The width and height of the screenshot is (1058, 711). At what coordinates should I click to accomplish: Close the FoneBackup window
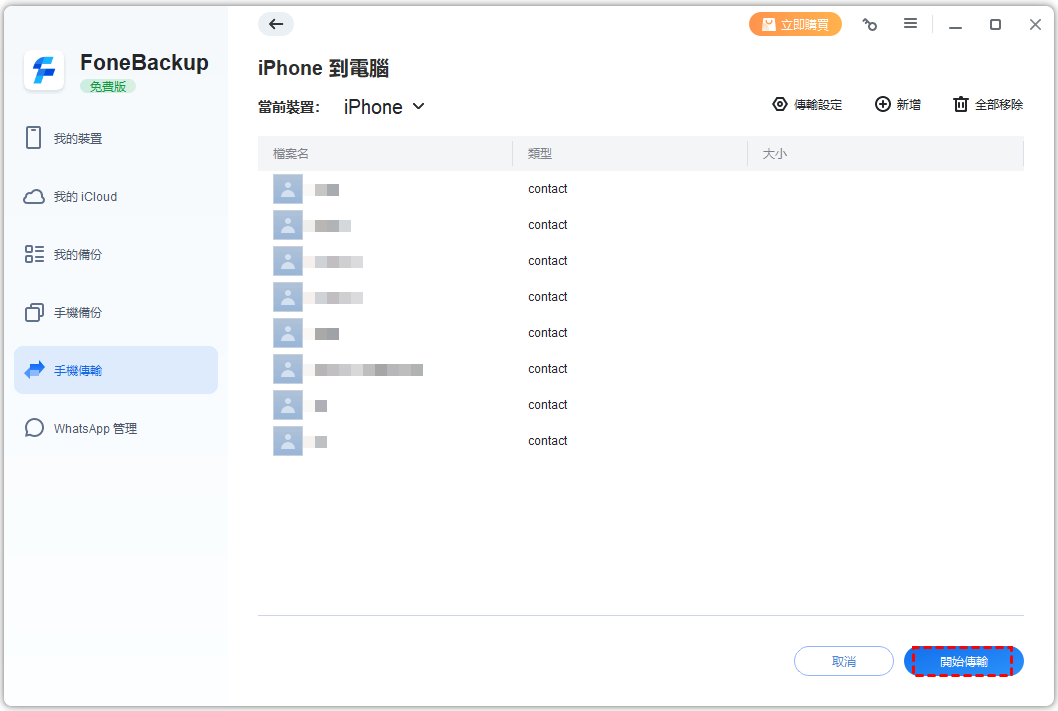[1035, 24]
